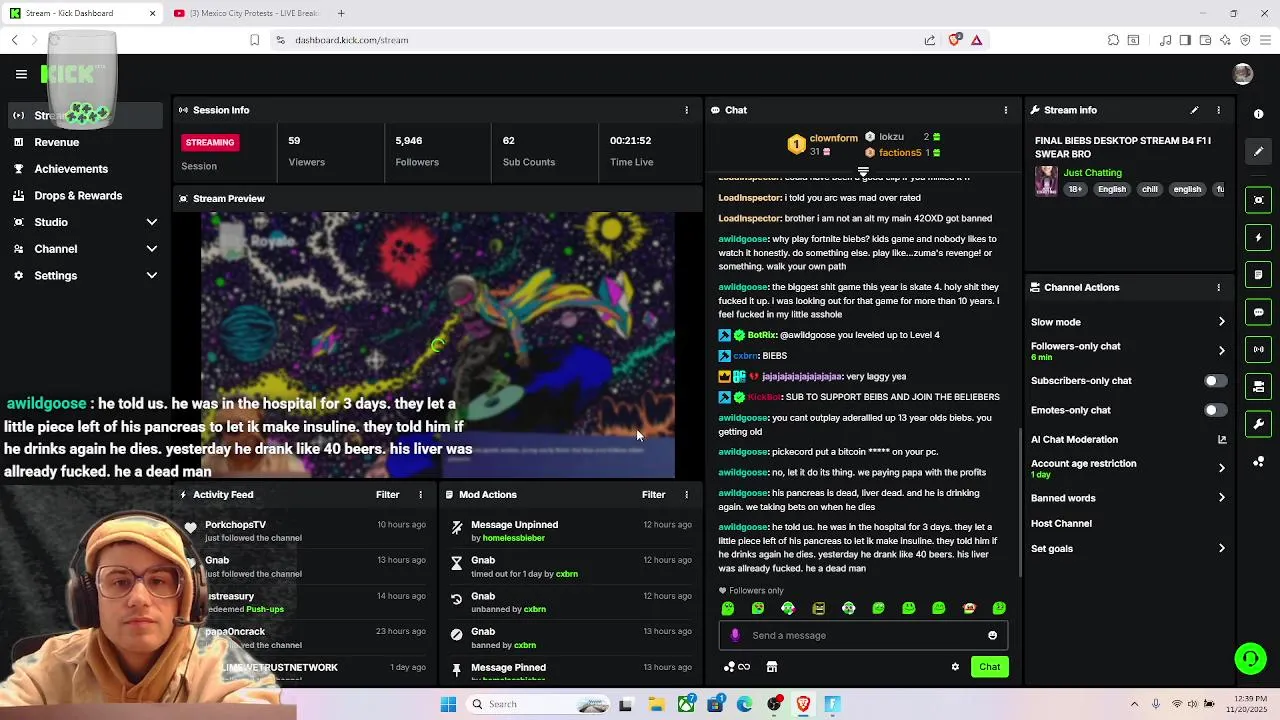Open Stream info three-dot menu
The image size is (1280, 720).
[x=1218, y=110]
